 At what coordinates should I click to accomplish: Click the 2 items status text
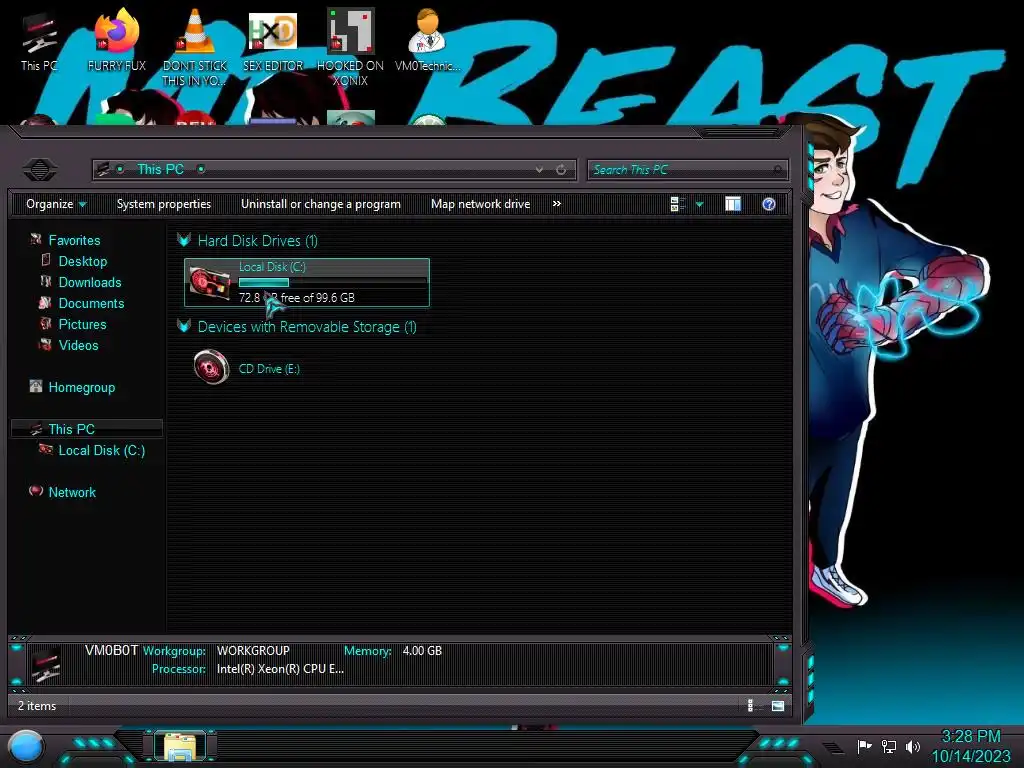coord(37,706)
